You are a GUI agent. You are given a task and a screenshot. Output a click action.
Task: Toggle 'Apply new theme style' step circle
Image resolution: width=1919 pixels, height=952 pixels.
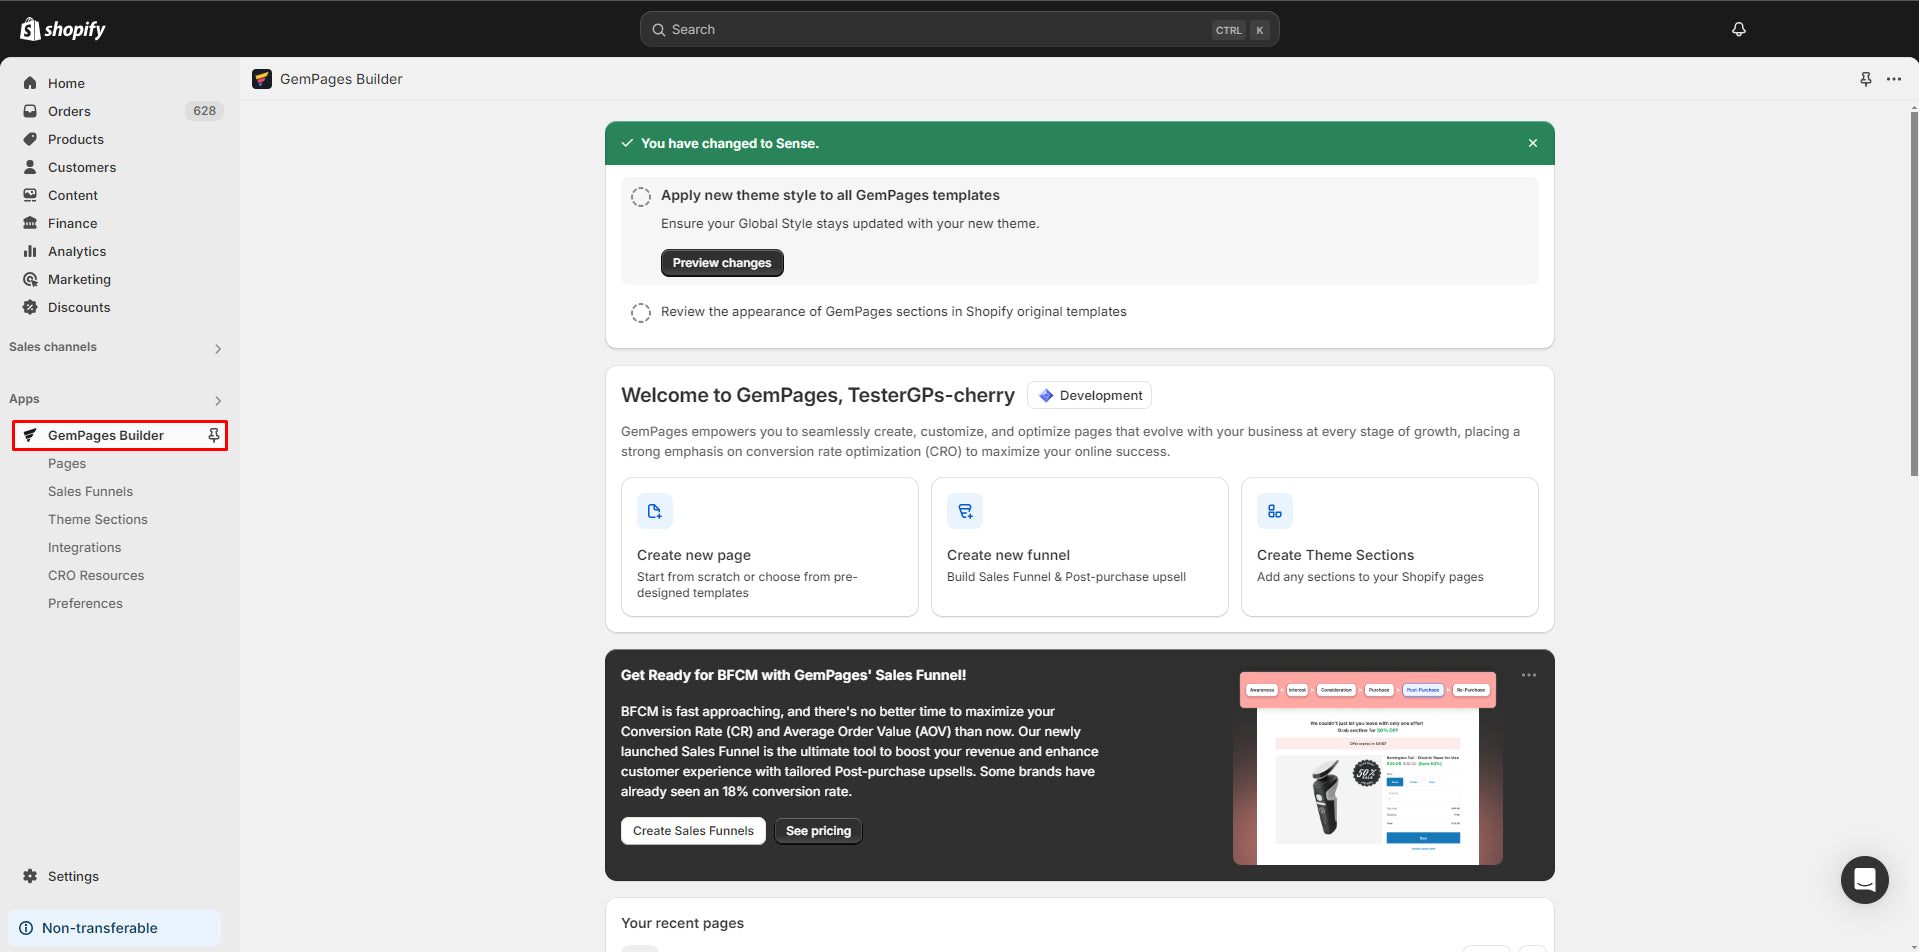[641, 197]
